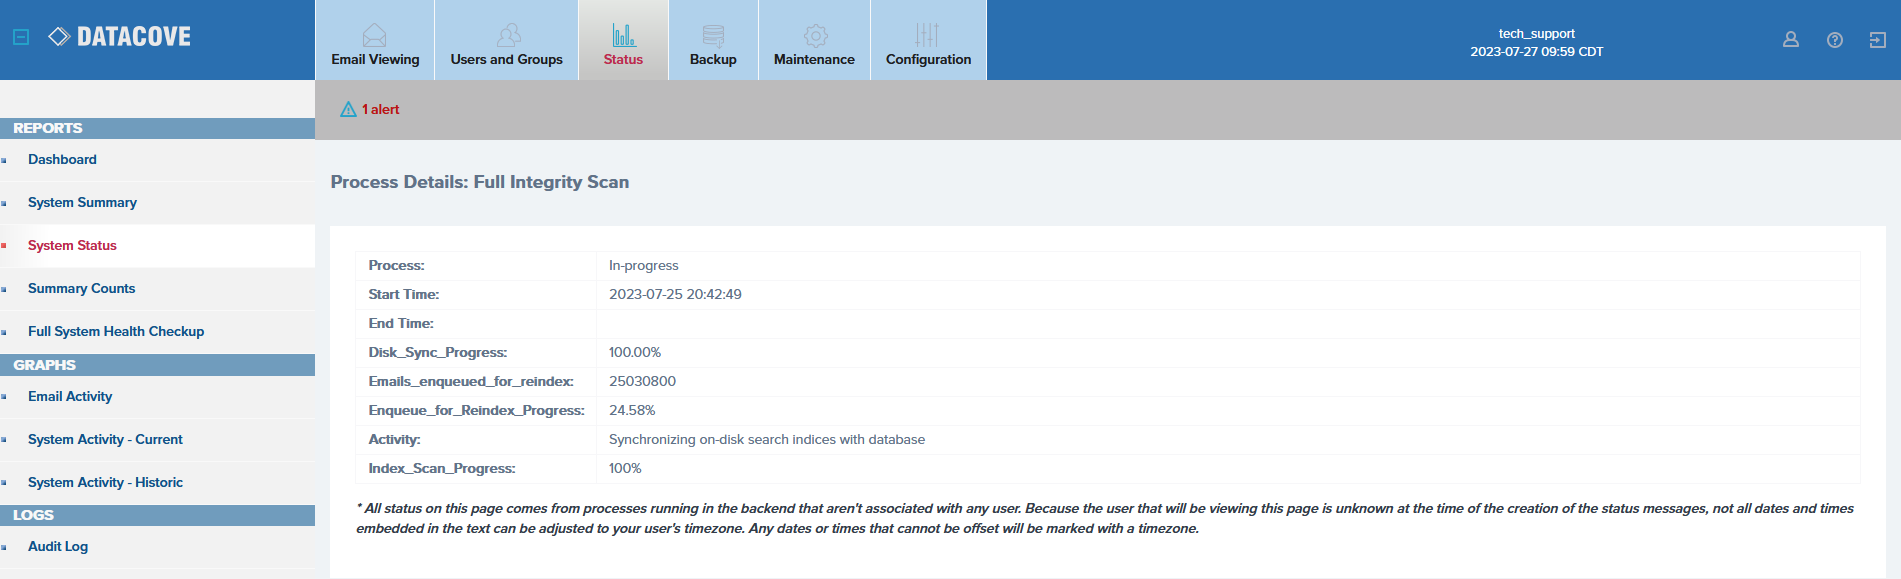
Task: Click the alert warning triangle icon
Action: click(348, 110)
